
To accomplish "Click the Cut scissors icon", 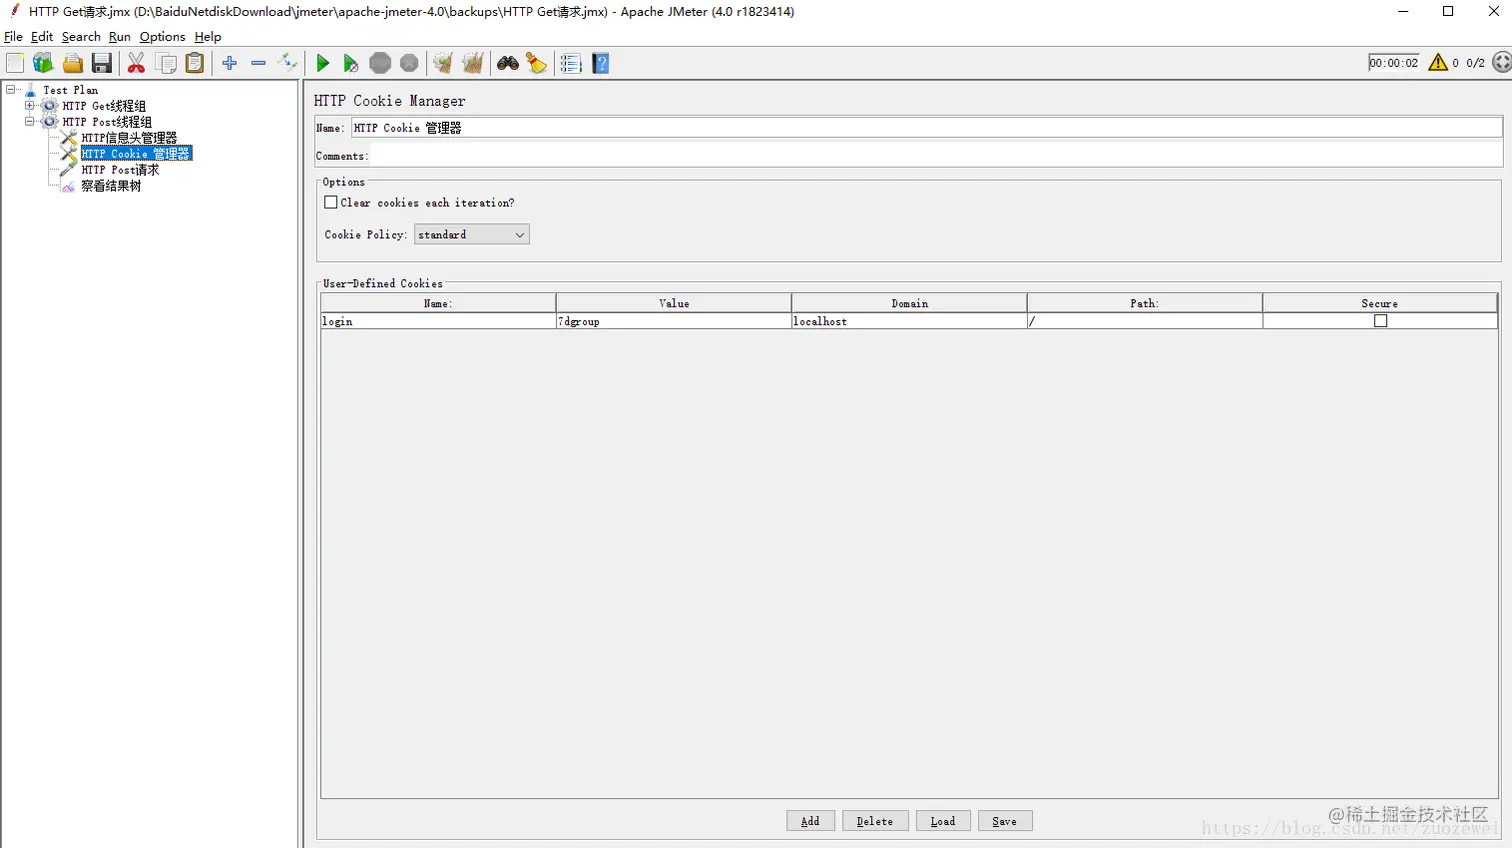I will click(136, 63).
